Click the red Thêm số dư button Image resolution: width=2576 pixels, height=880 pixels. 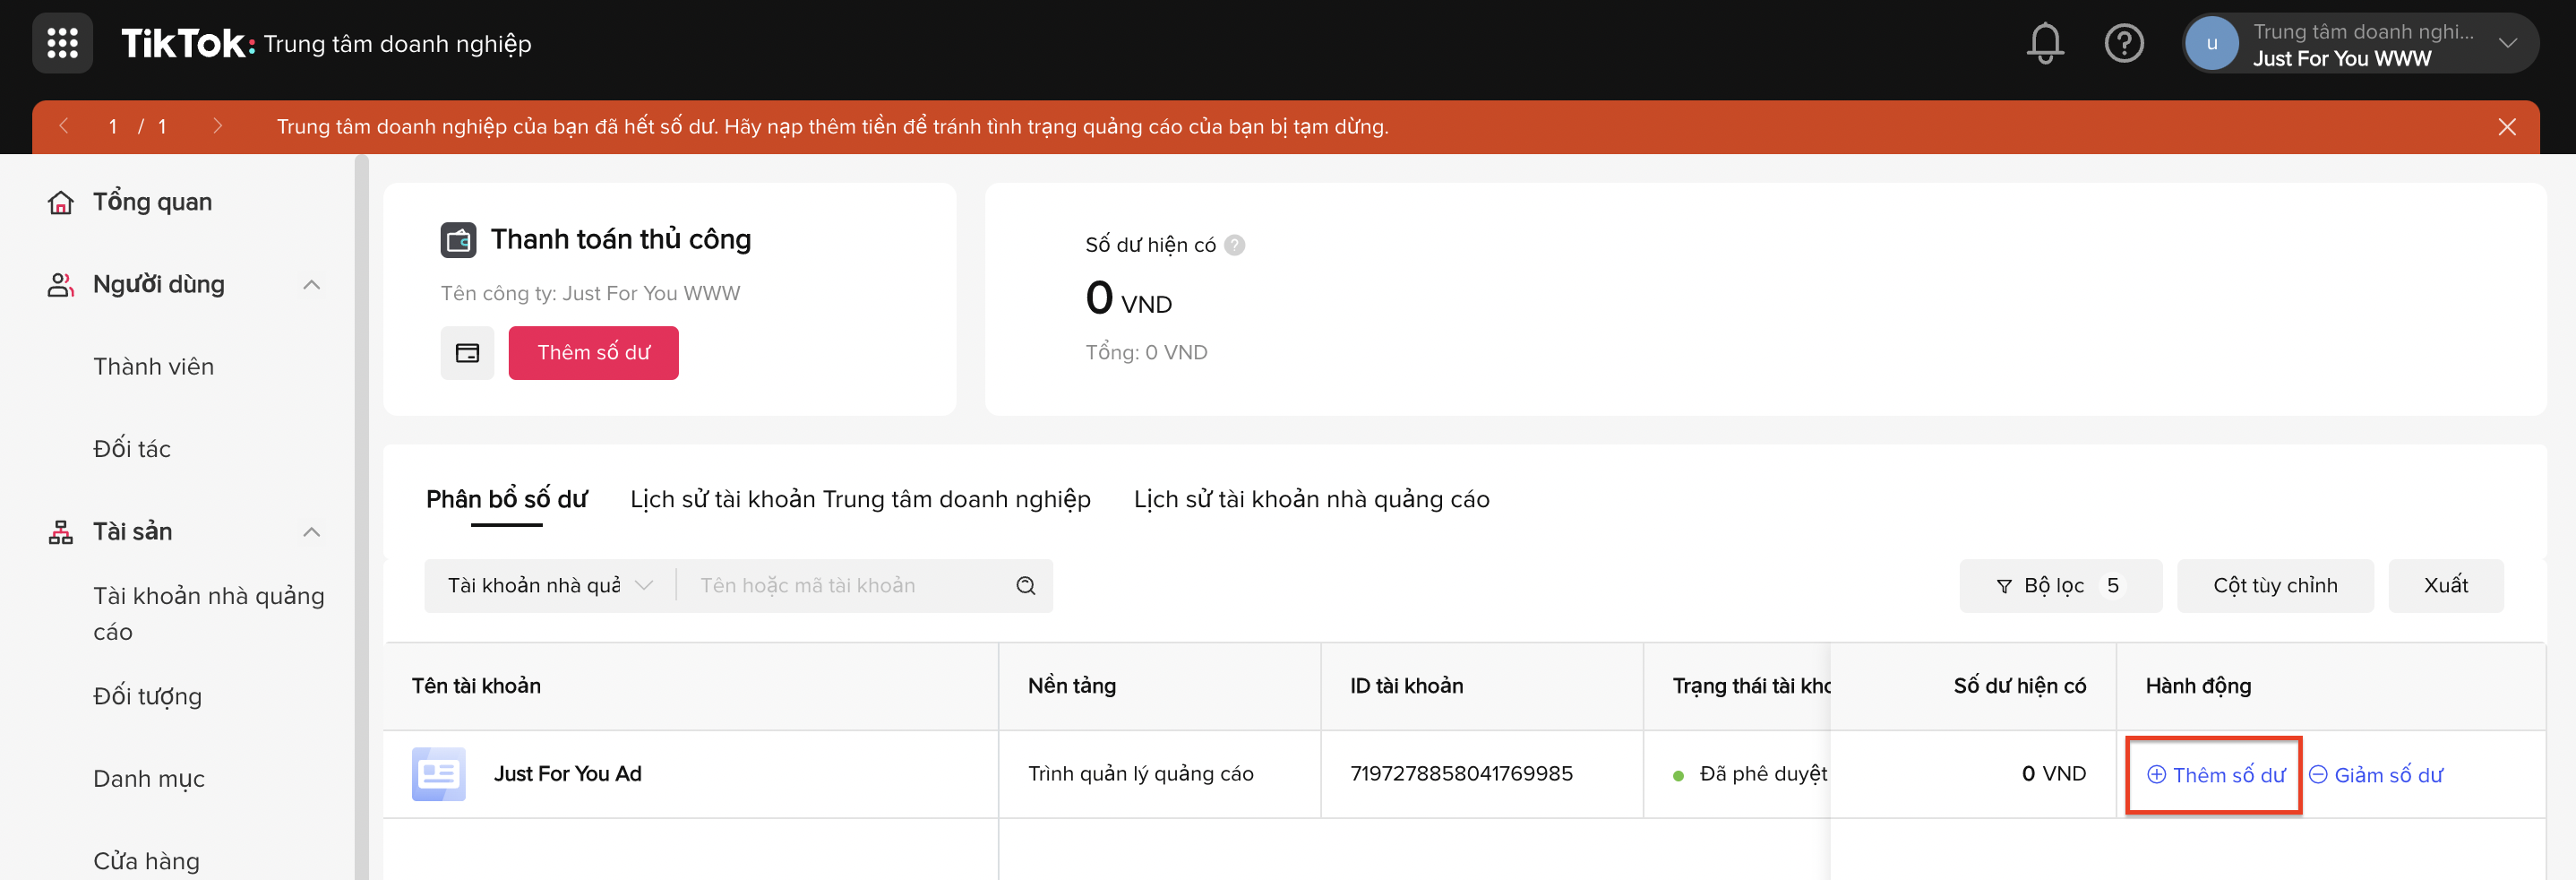(x=593, y=353)
